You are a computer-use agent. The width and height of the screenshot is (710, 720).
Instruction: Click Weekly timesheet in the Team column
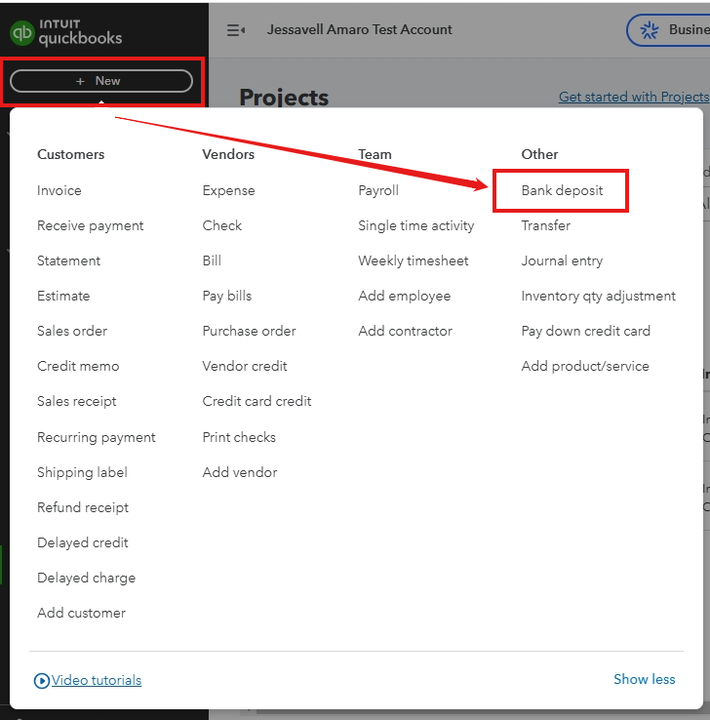point(413,261)
